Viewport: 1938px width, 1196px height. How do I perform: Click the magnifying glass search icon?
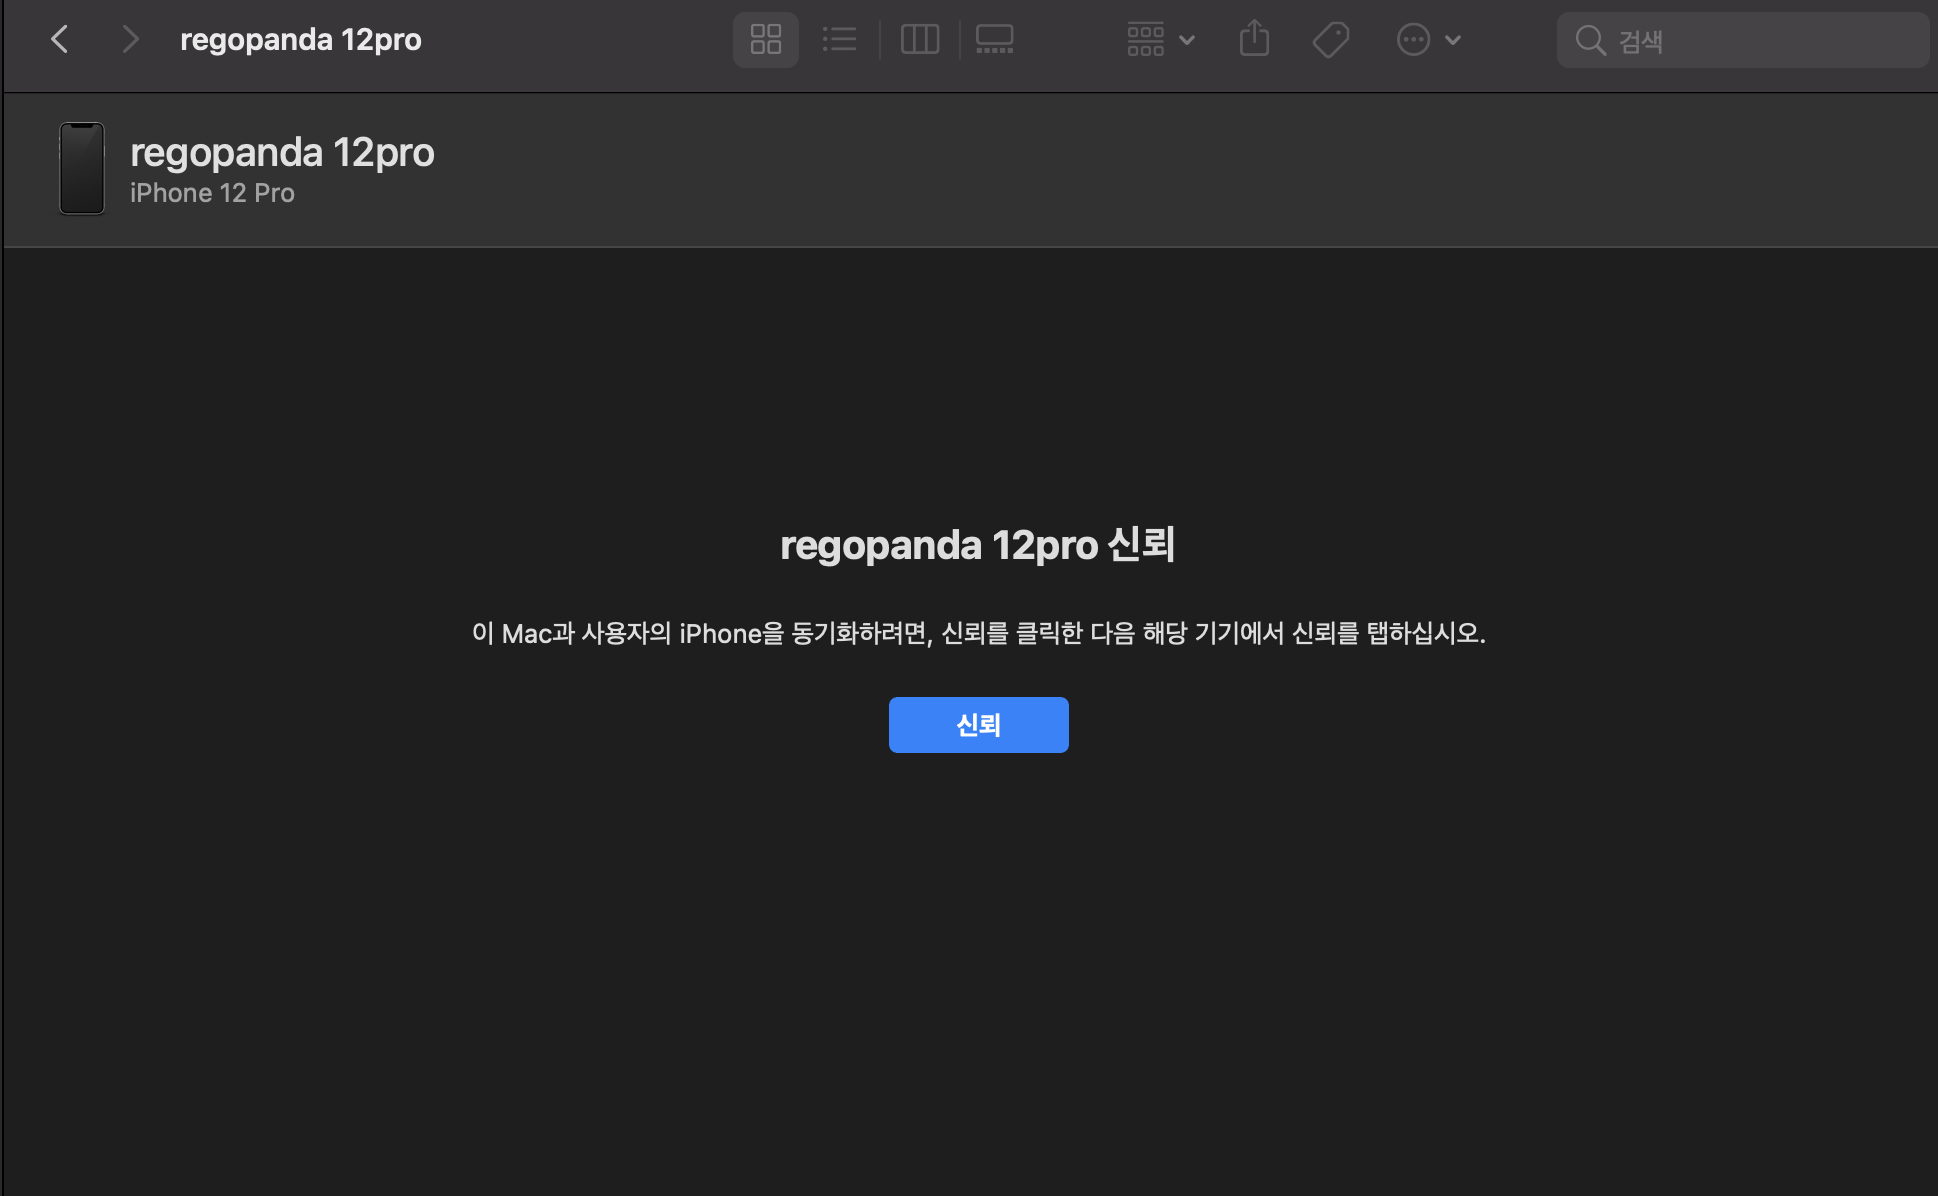[x=1590, y=40]
